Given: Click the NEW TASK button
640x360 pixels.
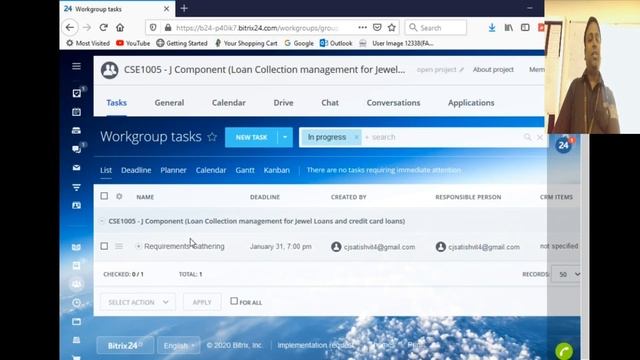Looking at the screenshot, I should [251, 137].
